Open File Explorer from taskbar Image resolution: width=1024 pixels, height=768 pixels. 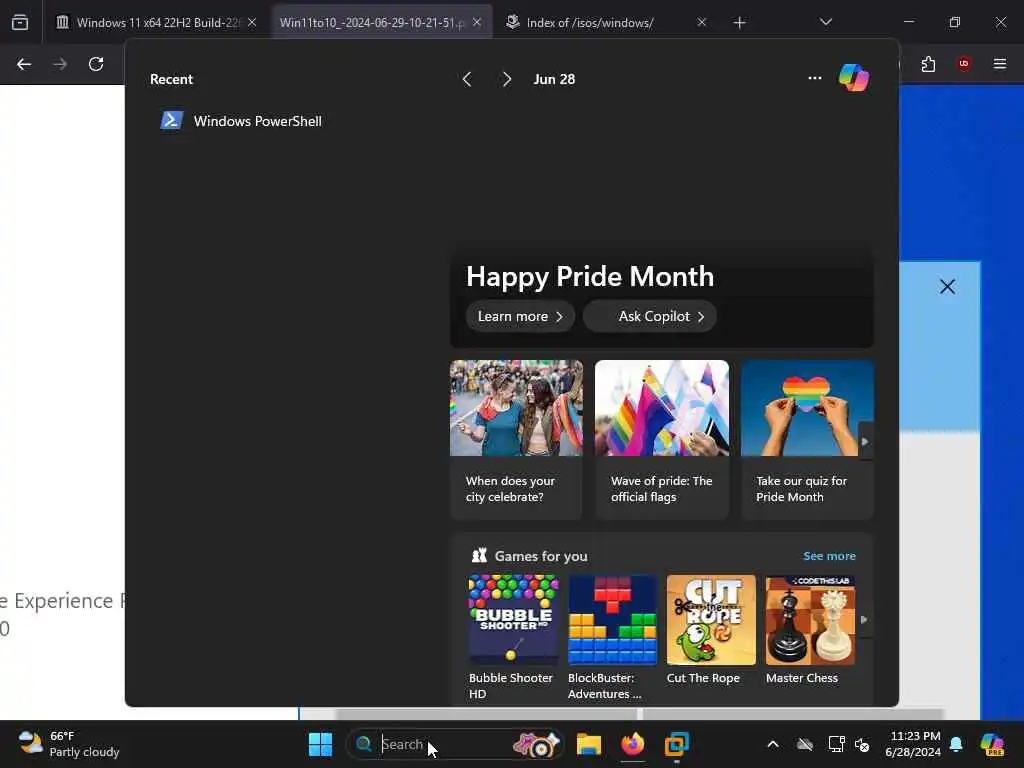588,744
